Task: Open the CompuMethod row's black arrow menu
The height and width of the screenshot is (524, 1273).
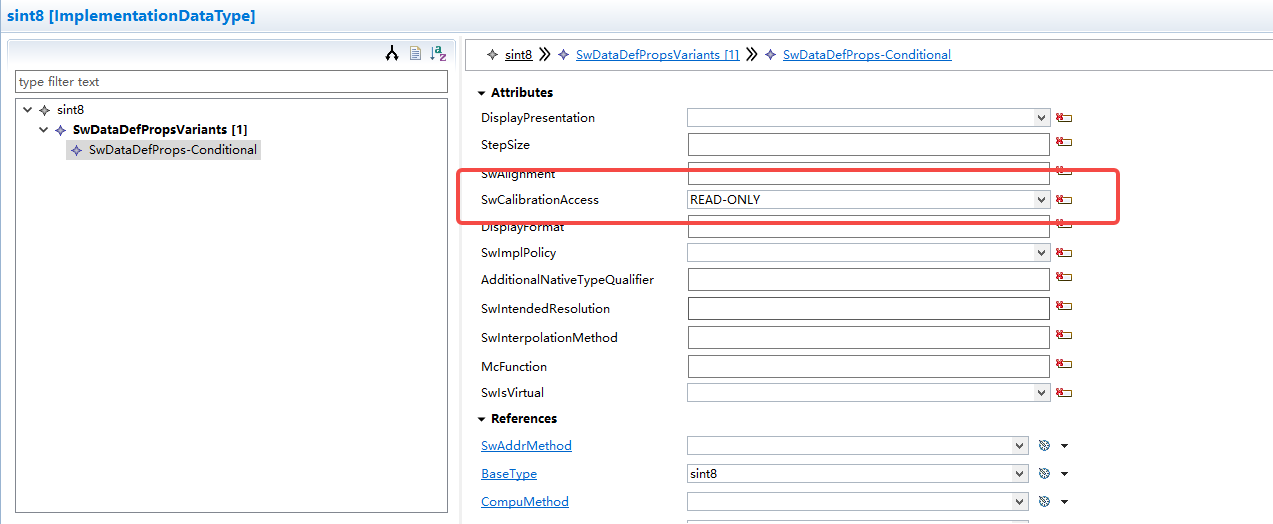Action: click(x=1064, y=502)
